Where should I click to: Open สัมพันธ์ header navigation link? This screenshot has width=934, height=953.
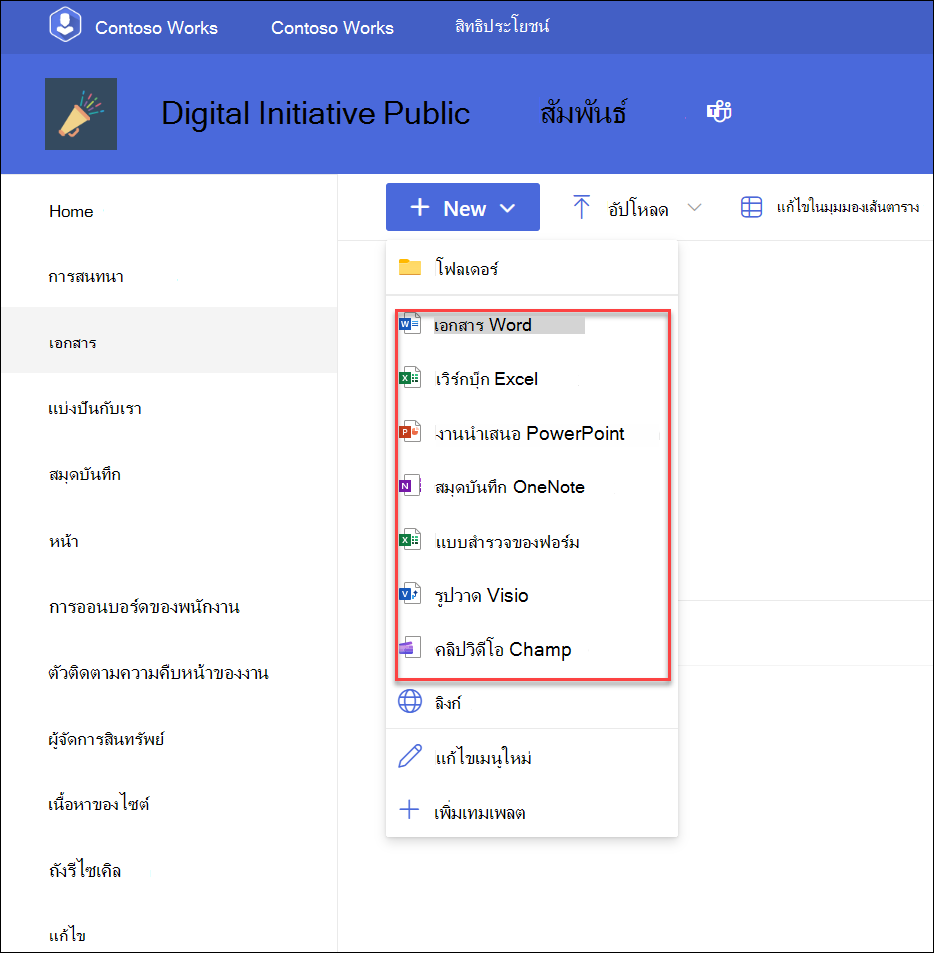pos(583,112)
